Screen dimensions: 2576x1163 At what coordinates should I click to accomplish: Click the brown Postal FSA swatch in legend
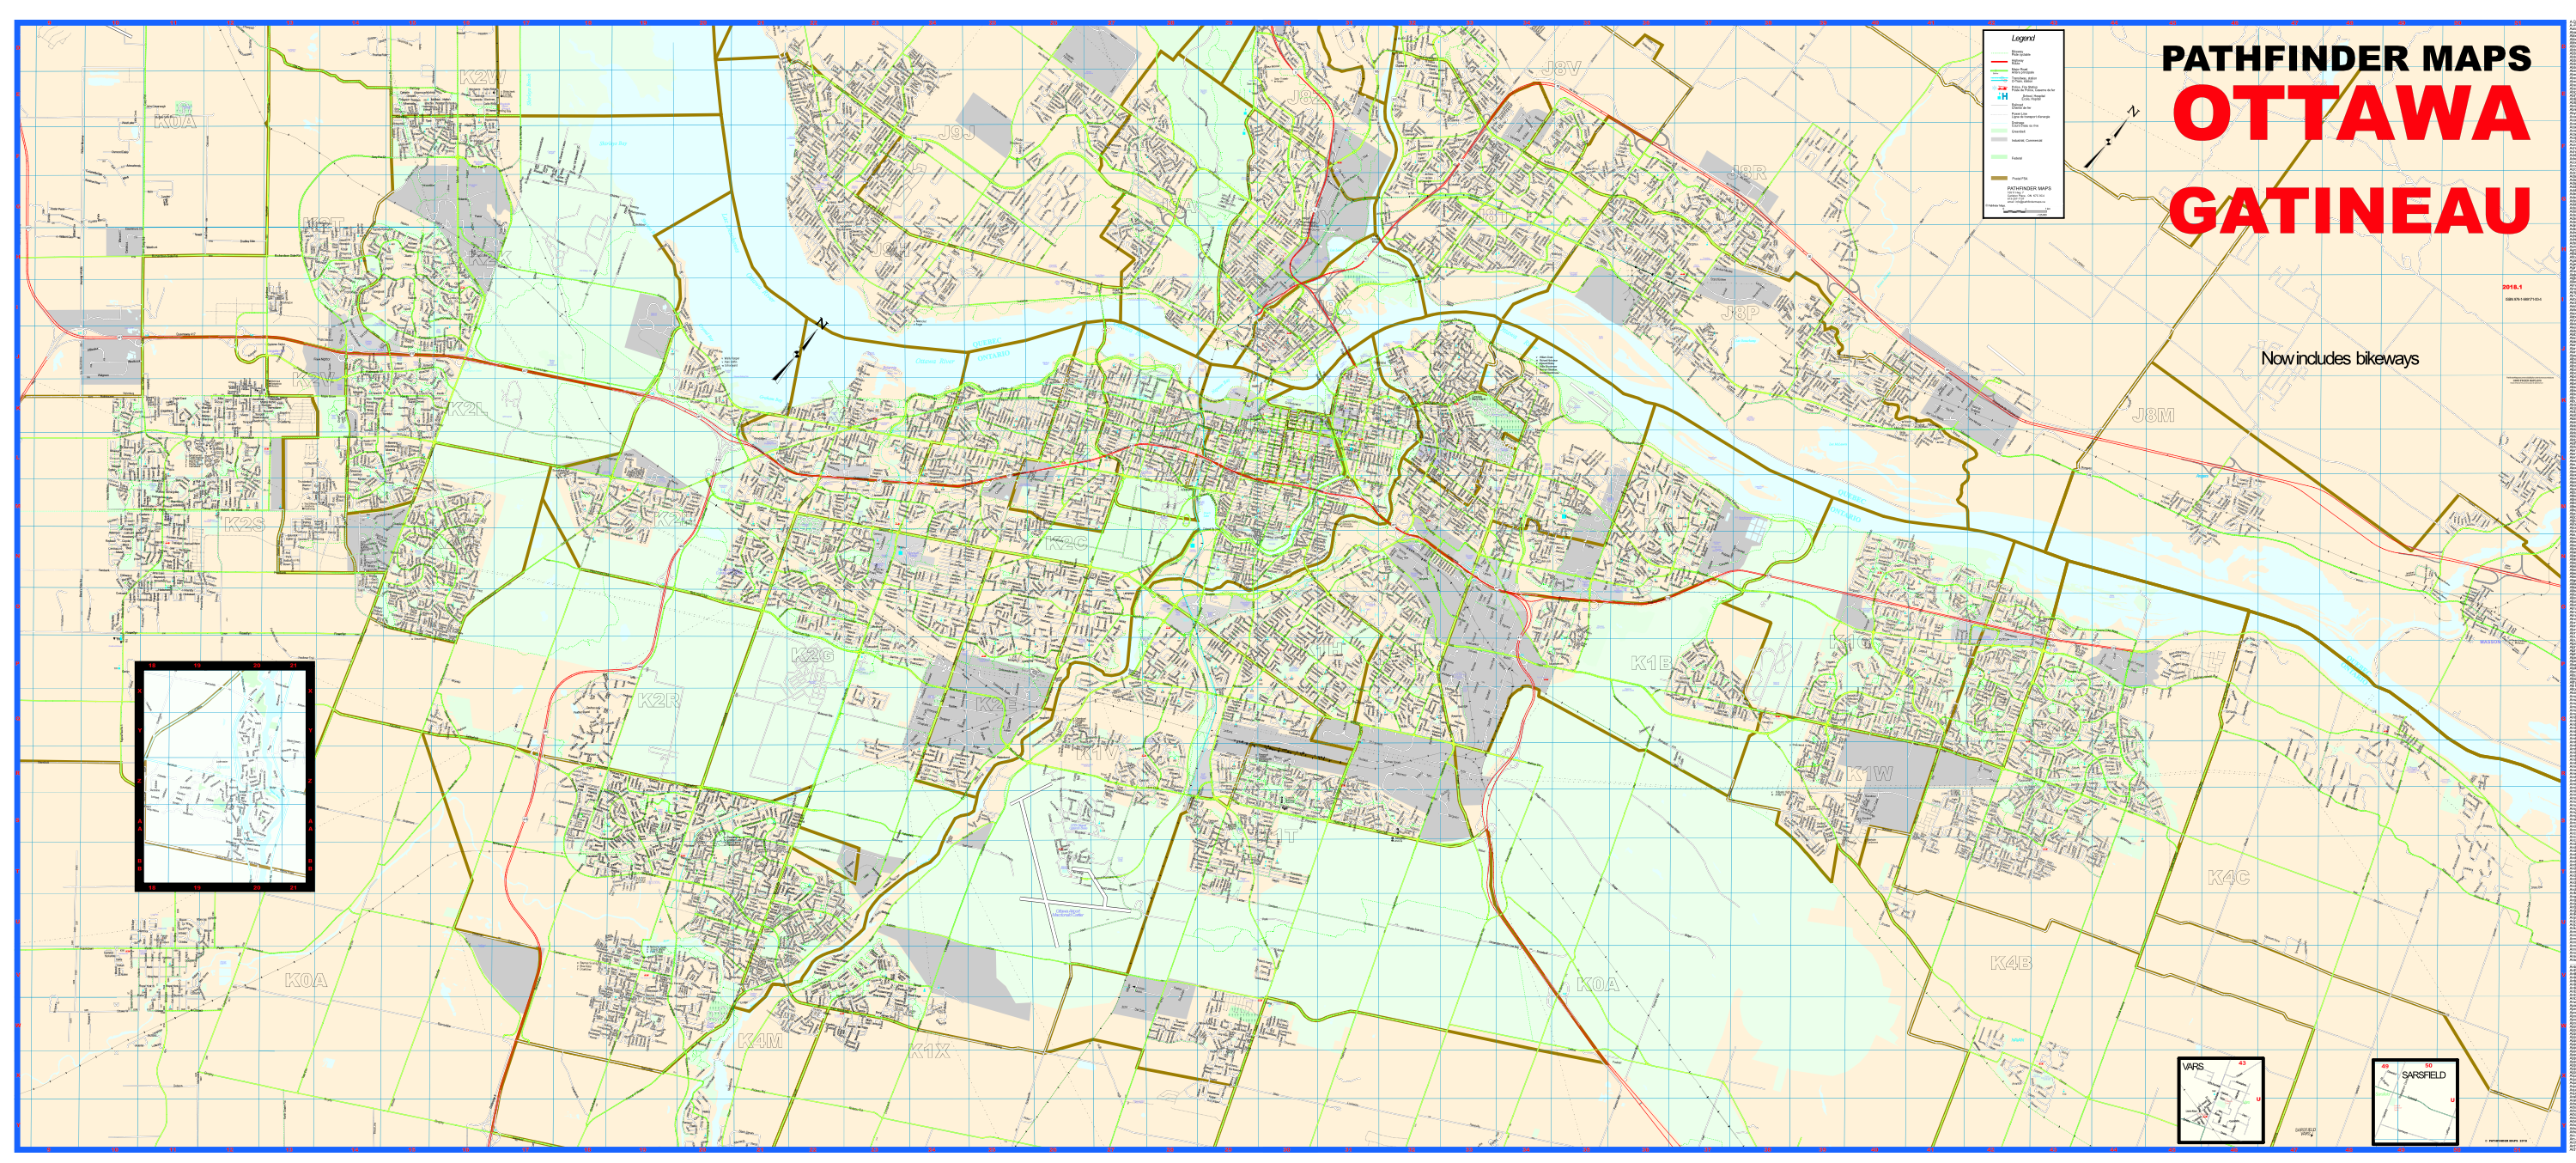click(x=2000, y=178)
